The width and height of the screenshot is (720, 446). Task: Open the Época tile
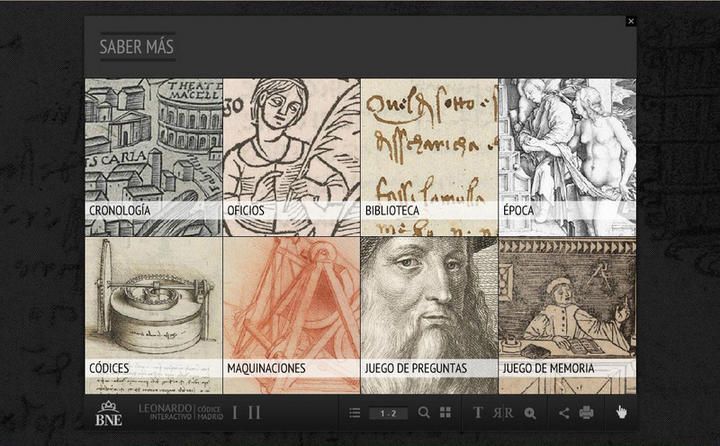[568, 157]
